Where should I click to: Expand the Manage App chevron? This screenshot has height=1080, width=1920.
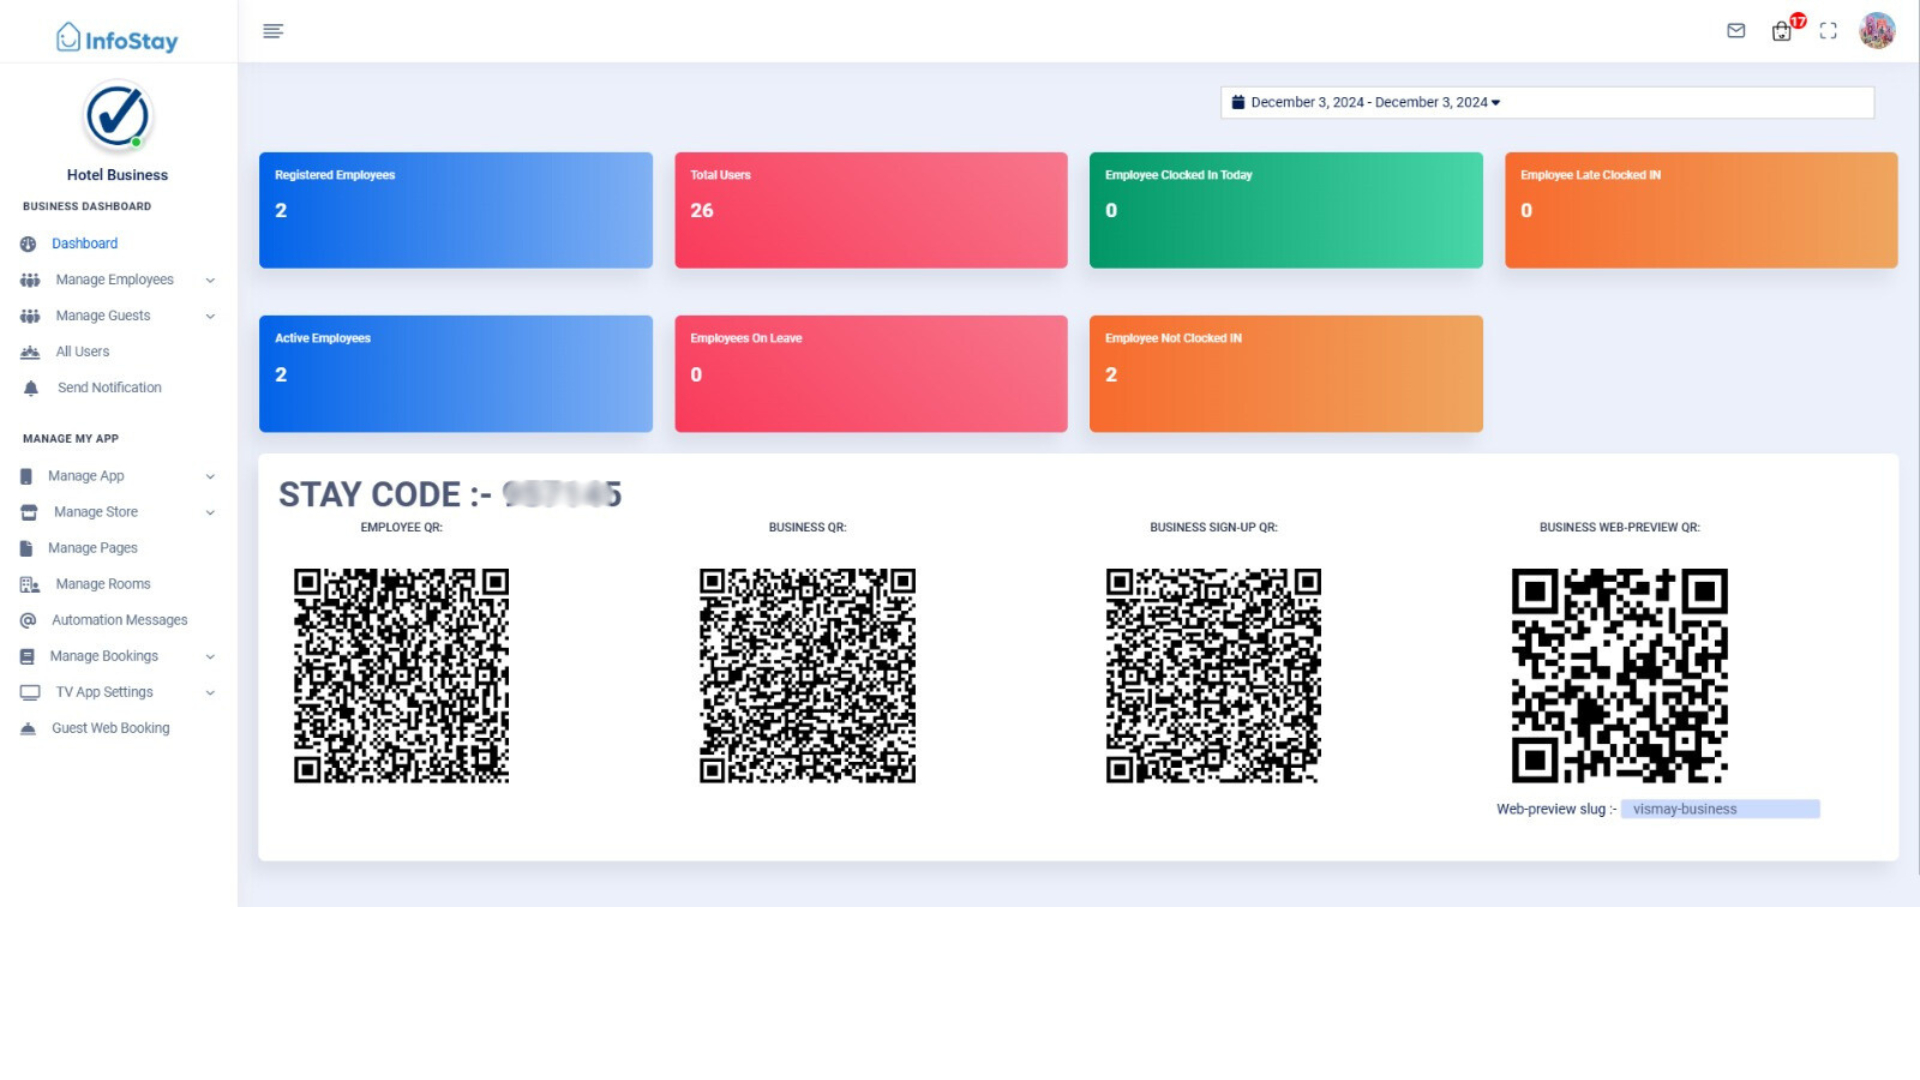point(210,476)
